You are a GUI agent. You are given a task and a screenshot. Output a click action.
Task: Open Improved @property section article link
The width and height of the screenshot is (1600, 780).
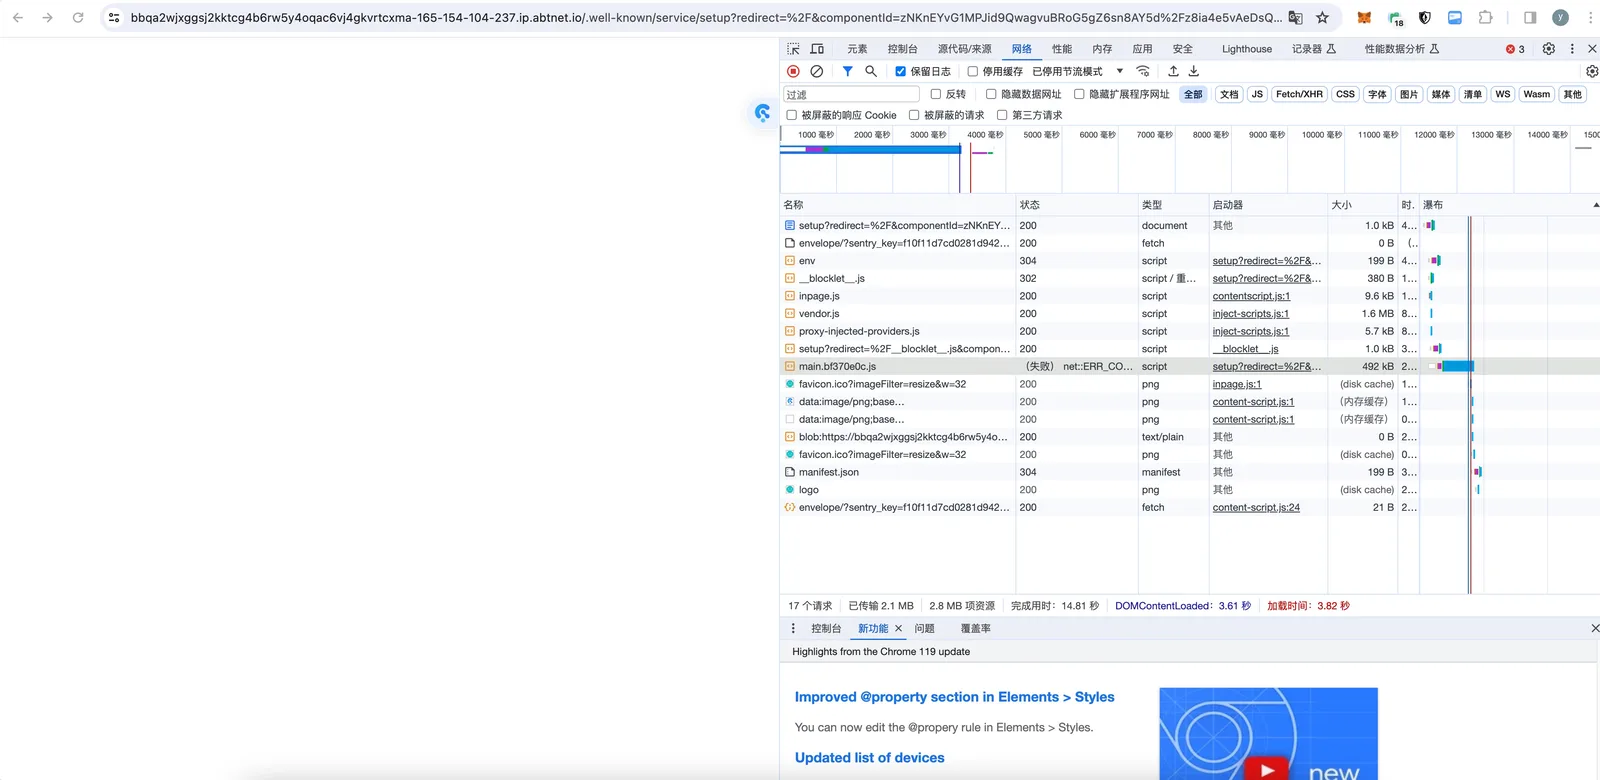click(954, 697)
